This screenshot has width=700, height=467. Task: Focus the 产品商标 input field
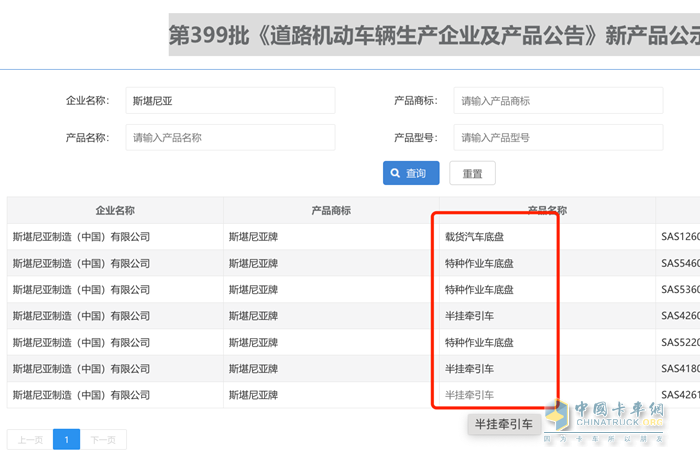pyautogui.click(x=558, y=101)
